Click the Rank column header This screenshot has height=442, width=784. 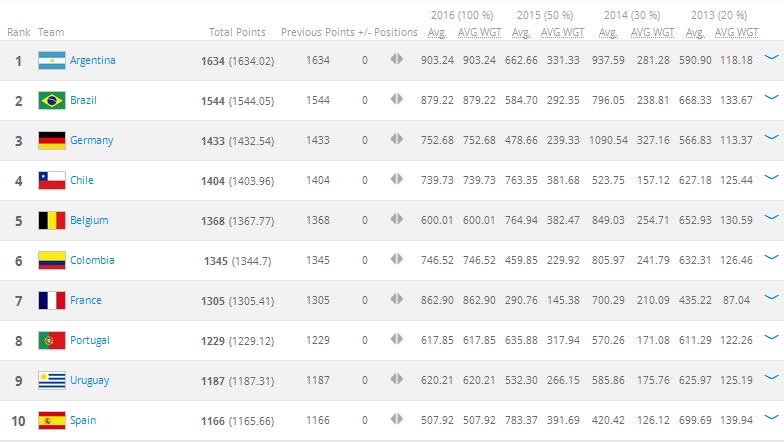pyautogui.click(x=18, y=32)
